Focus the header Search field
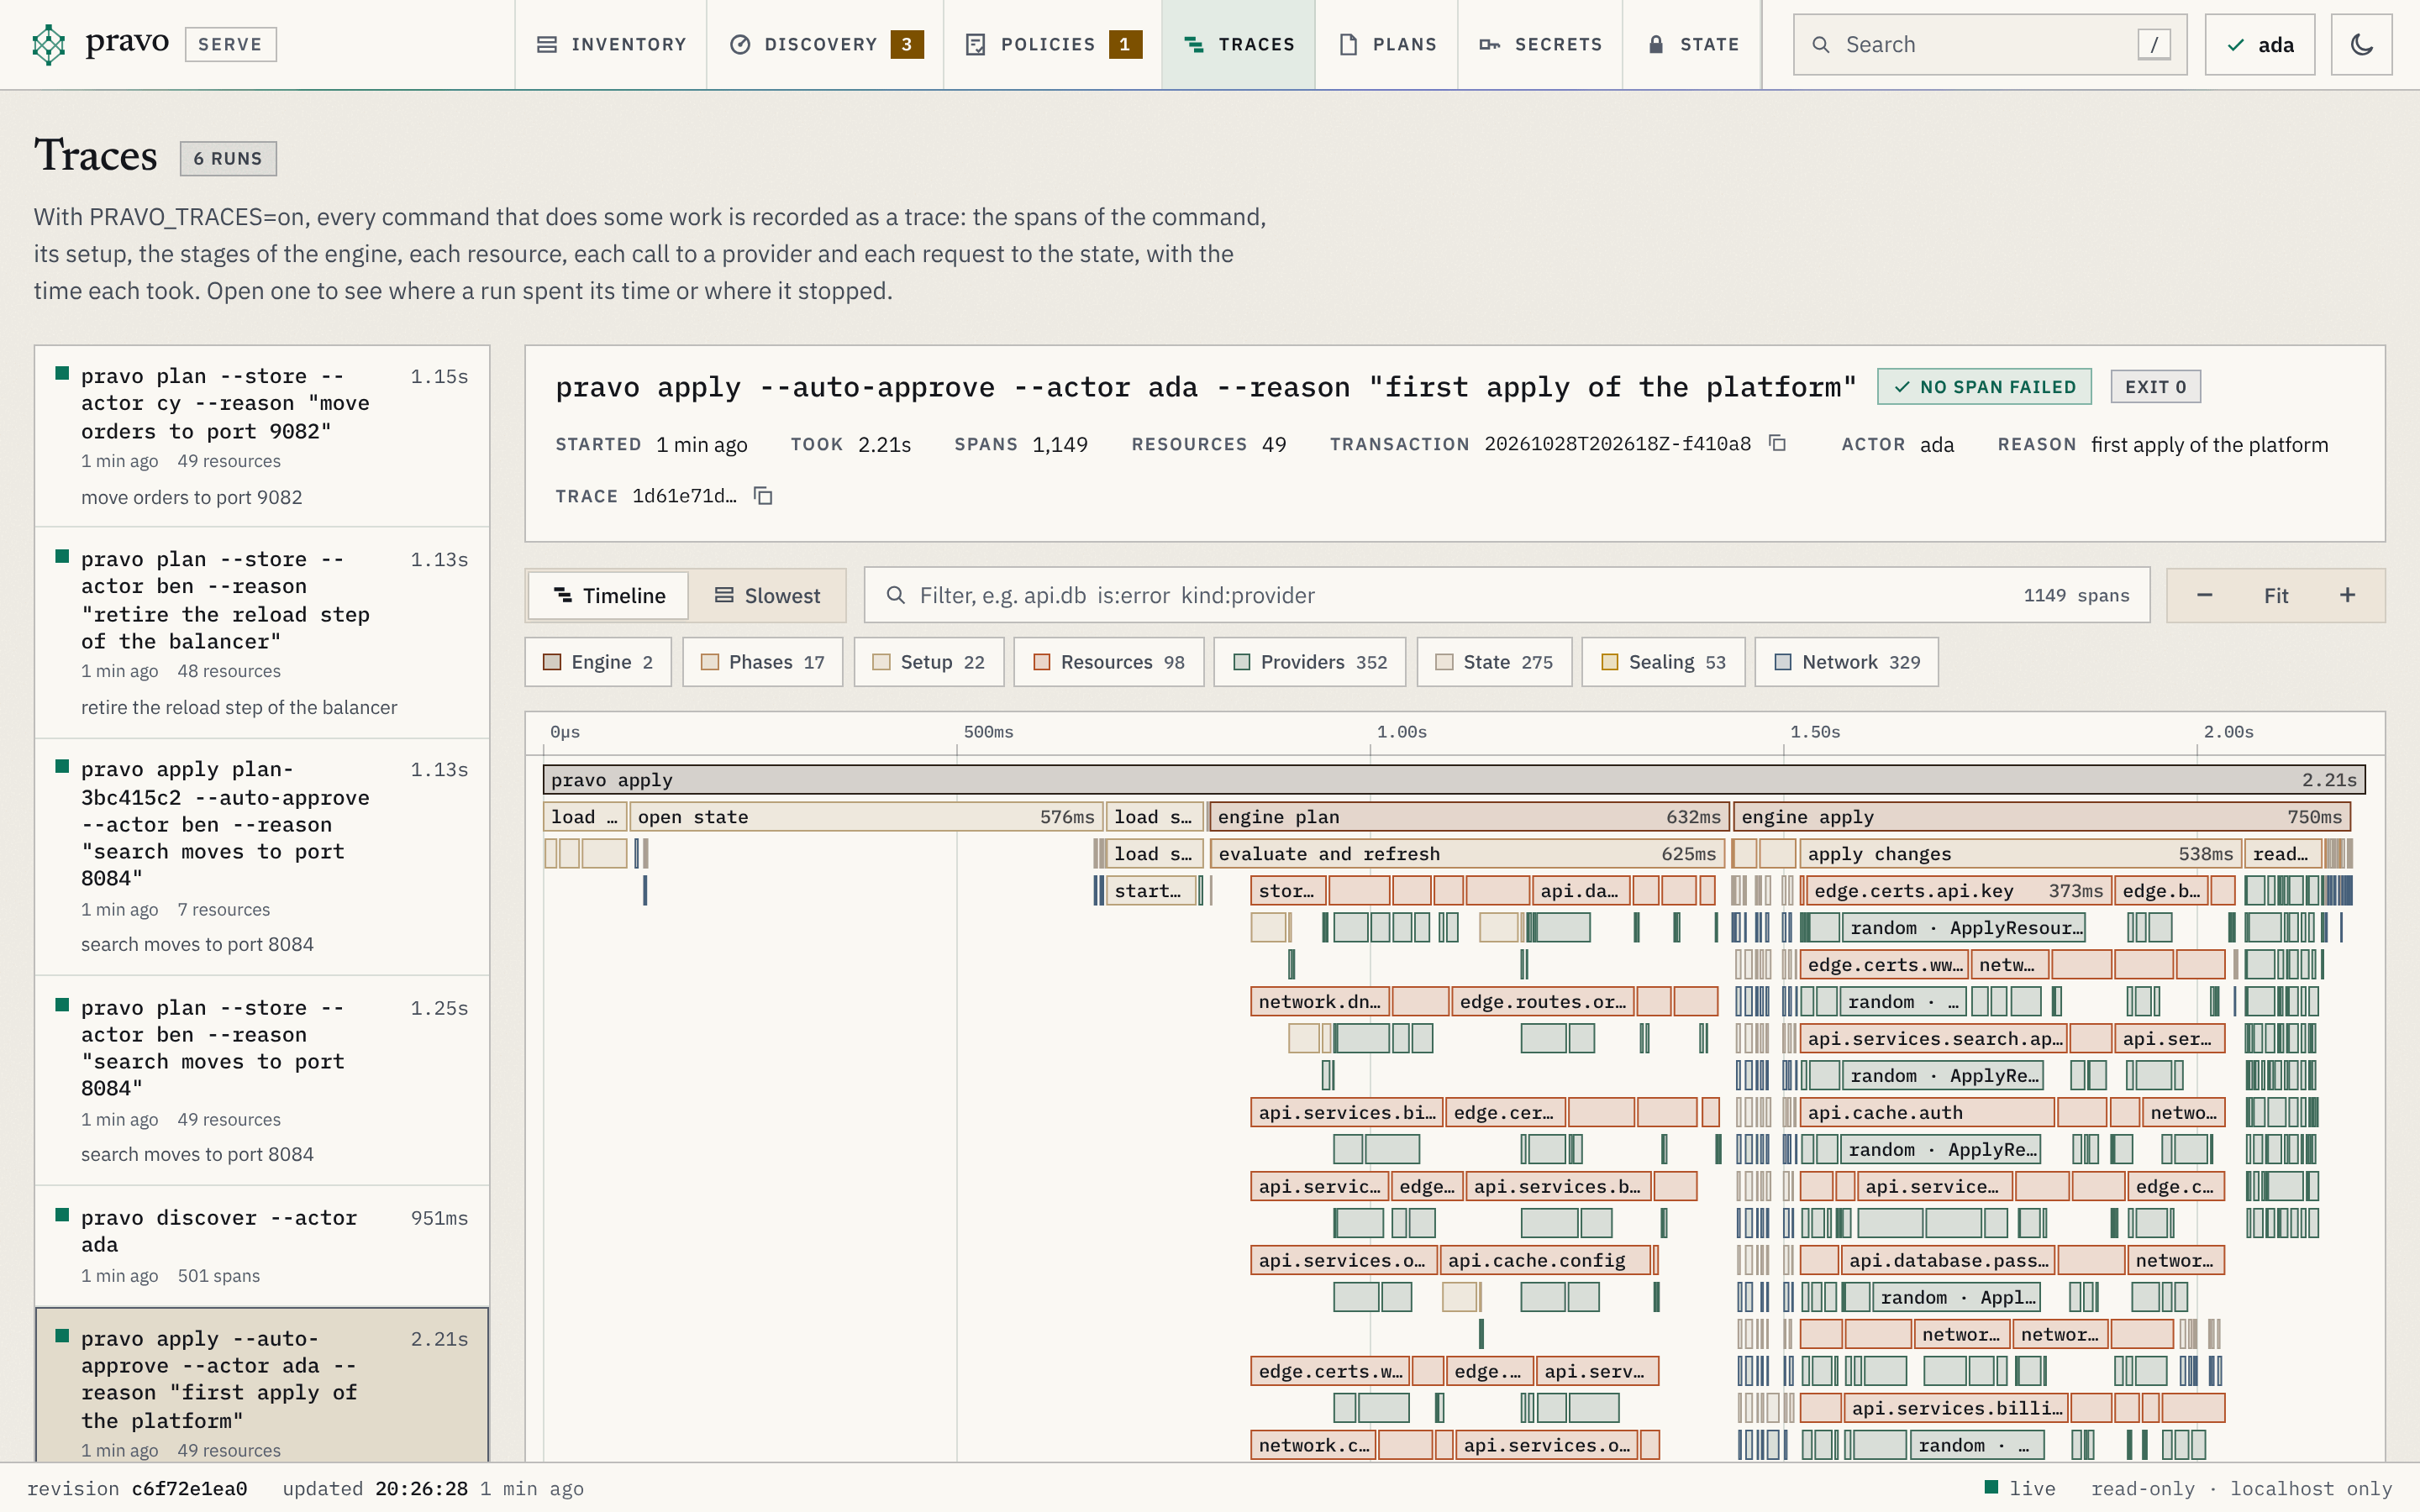 [x=1990, y=44]
